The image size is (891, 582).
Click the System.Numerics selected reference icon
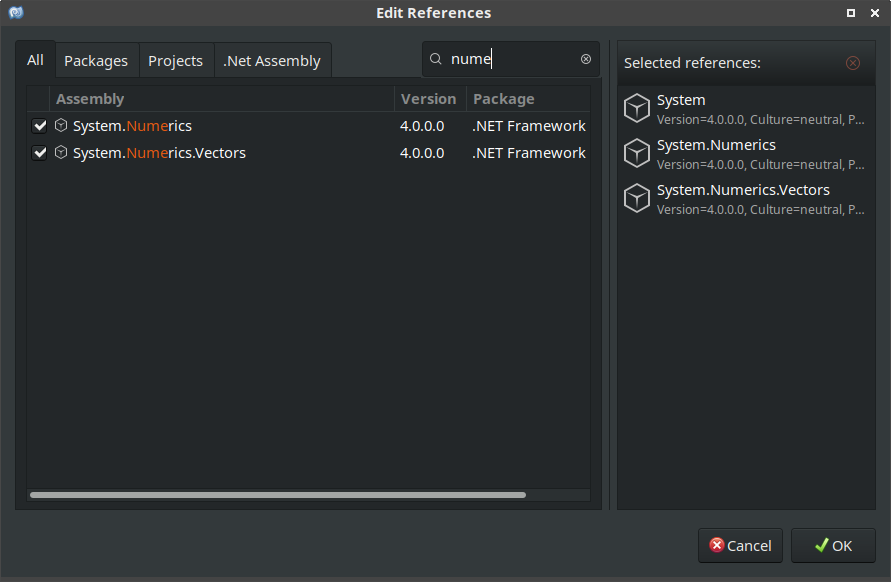636,153
